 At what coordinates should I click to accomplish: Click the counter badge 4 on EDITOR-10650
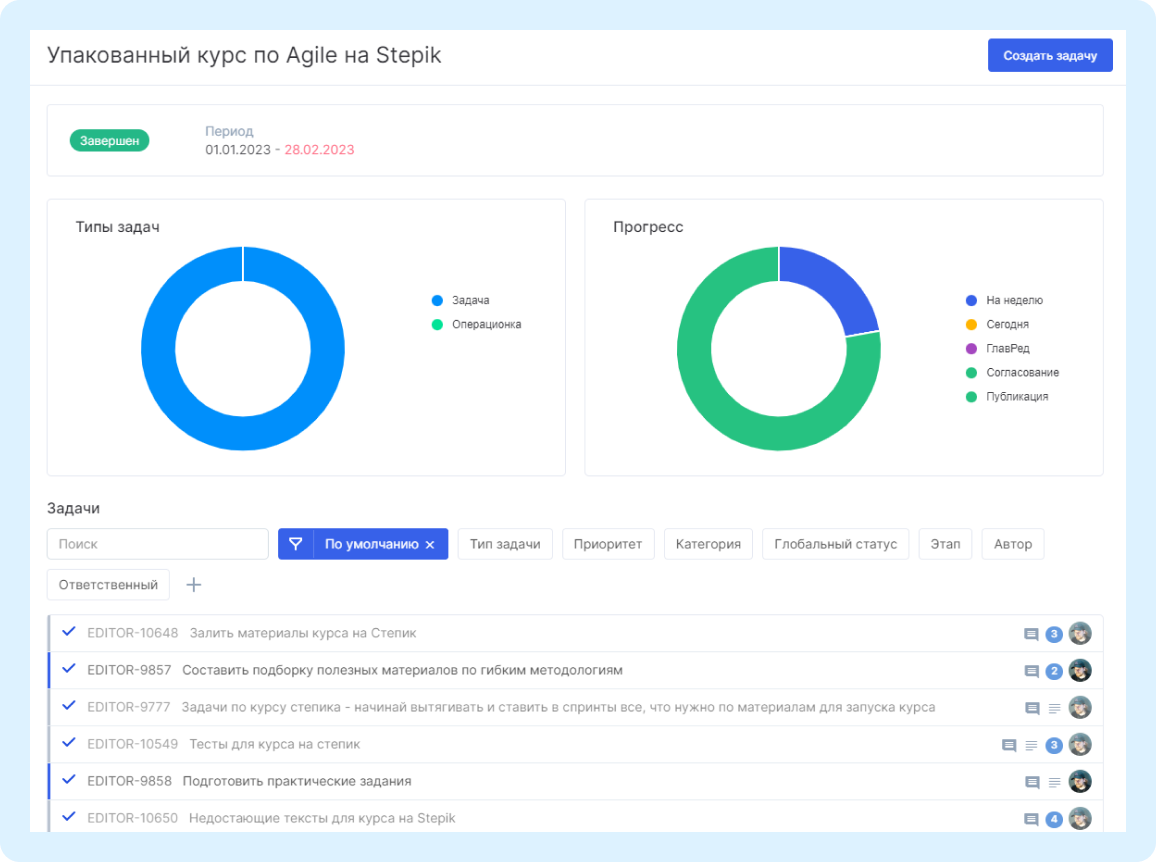(x=1054, y=818)
